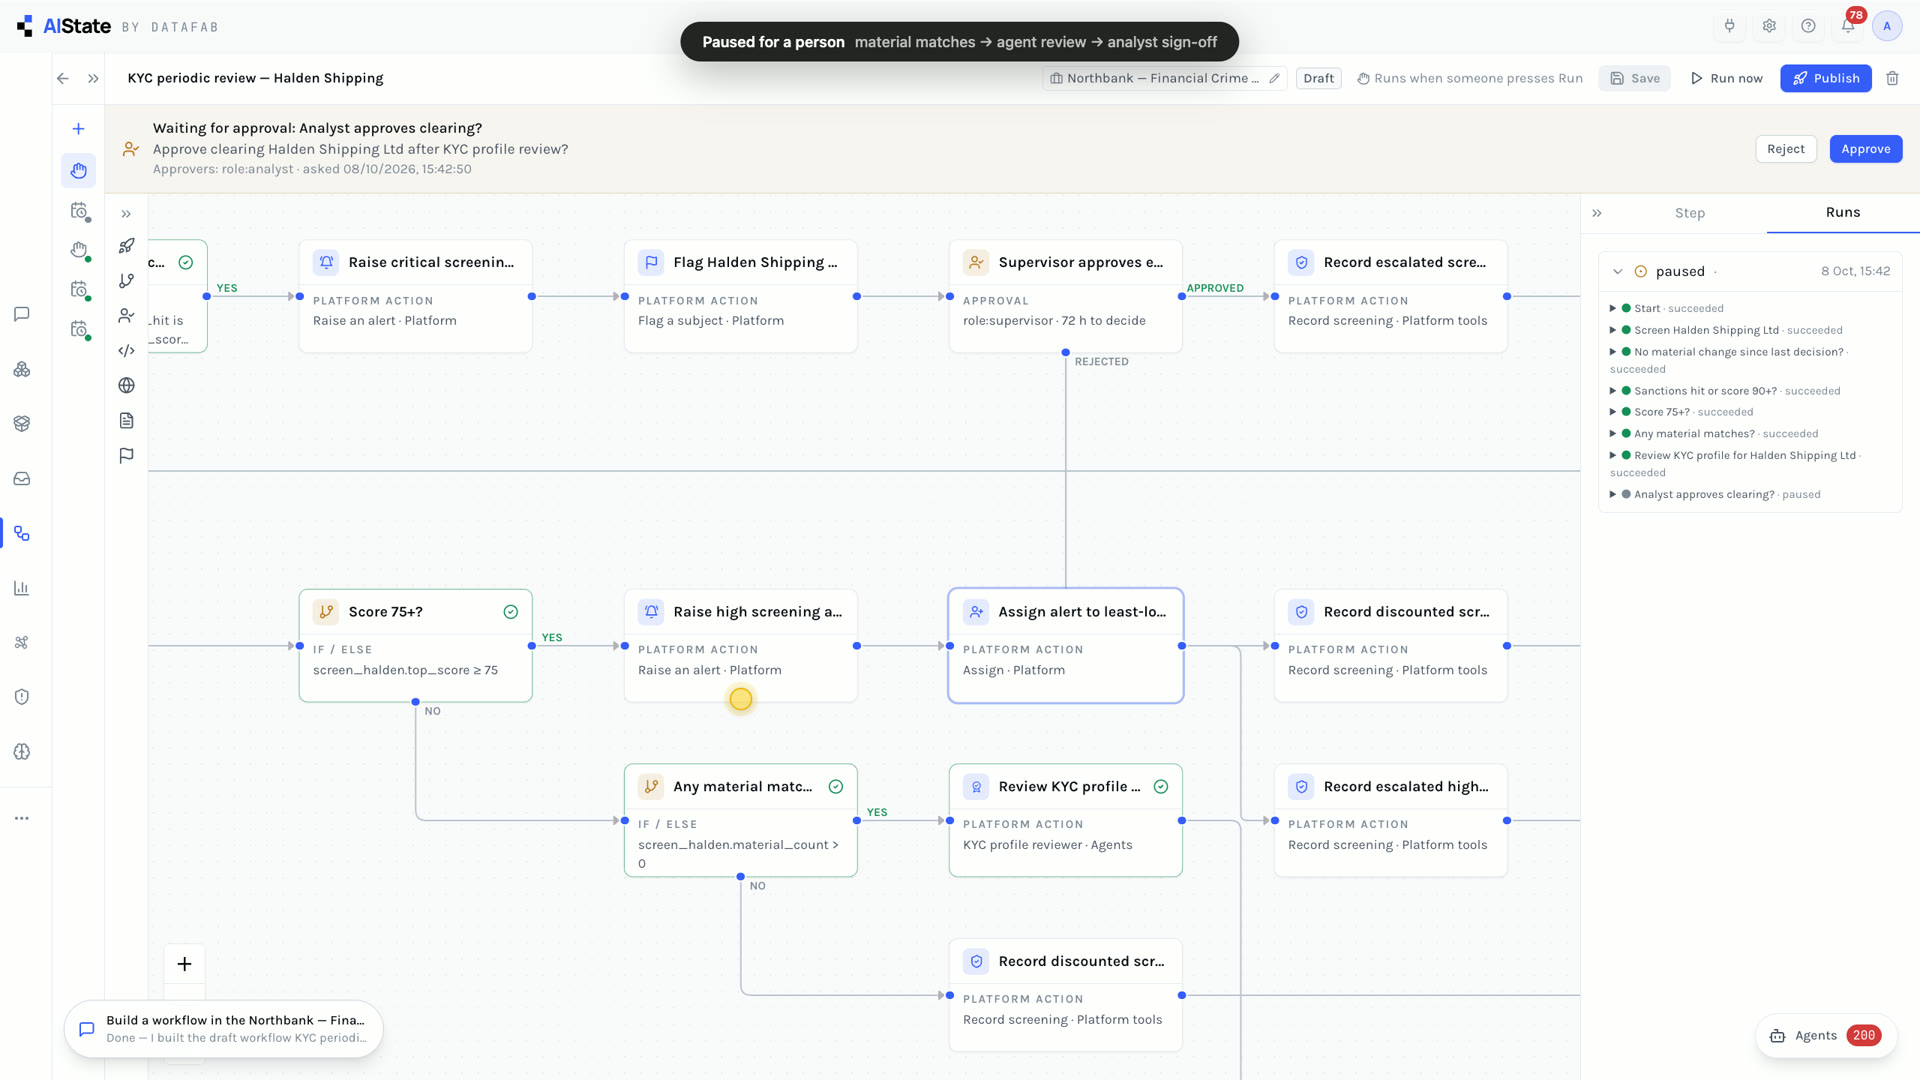Click the rocket icon in the step palette

click(x=126, y=246)
